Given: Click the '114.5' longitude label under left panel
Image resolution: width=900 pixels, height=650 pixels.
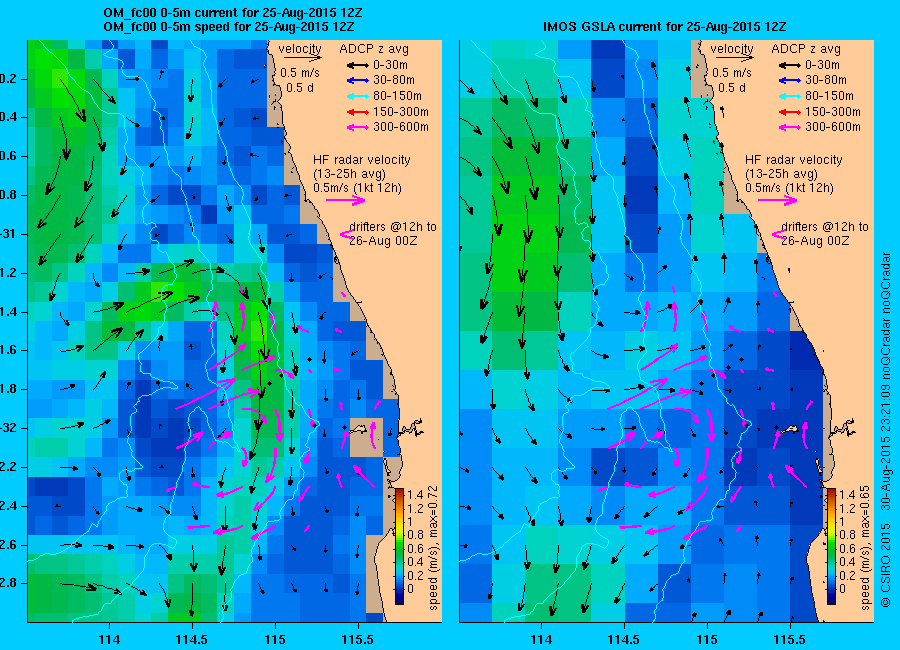Looking at the screenshot, I should coord(192,640).
